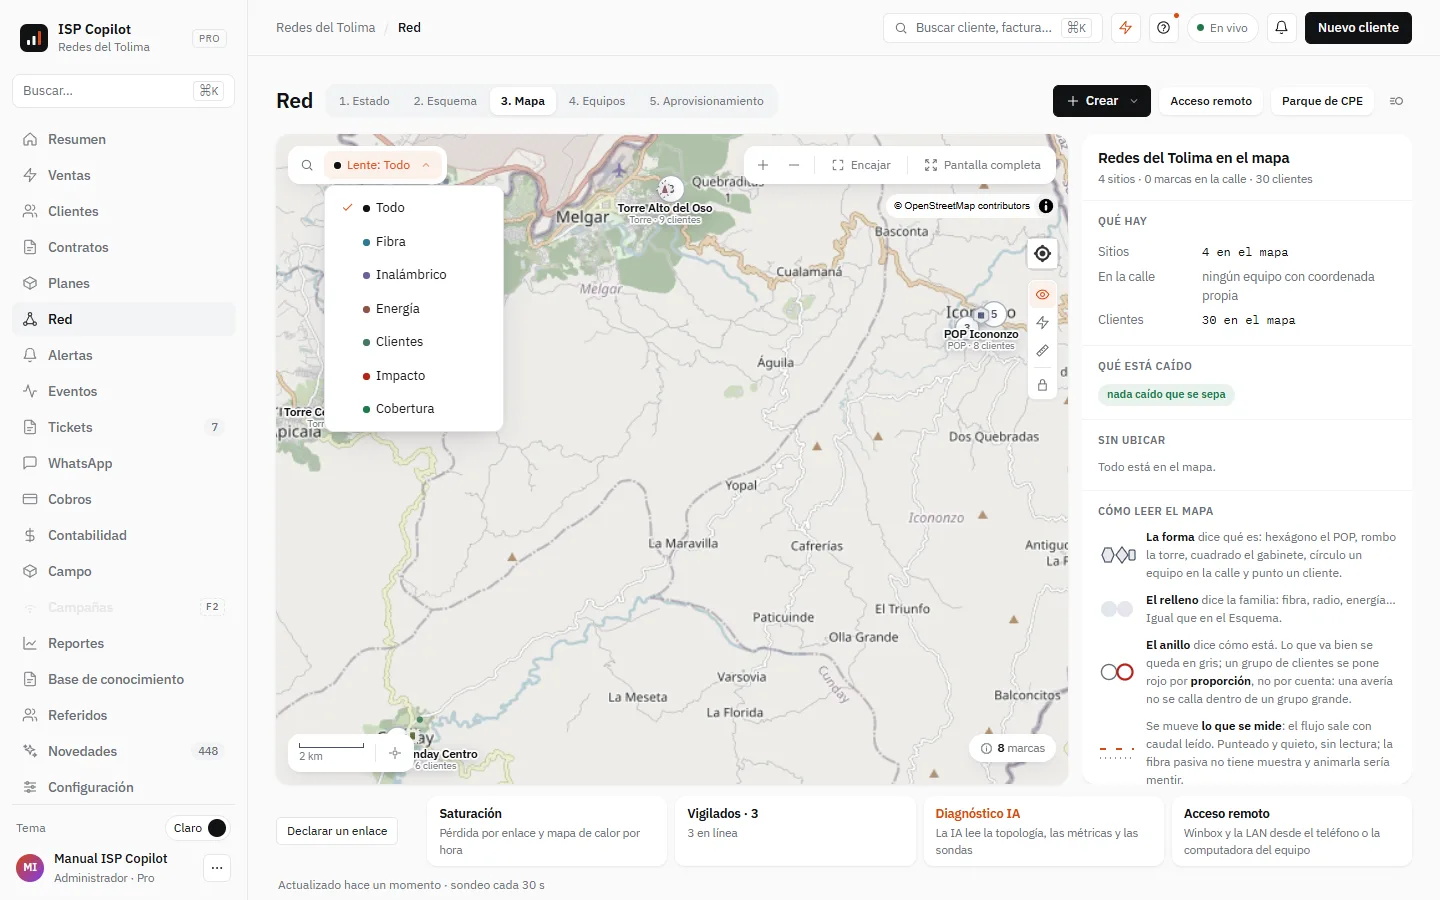Switch to the 5. Aprovisionamiento tab
This screenshot has height=900, width=1440.
tap(706, 101)
